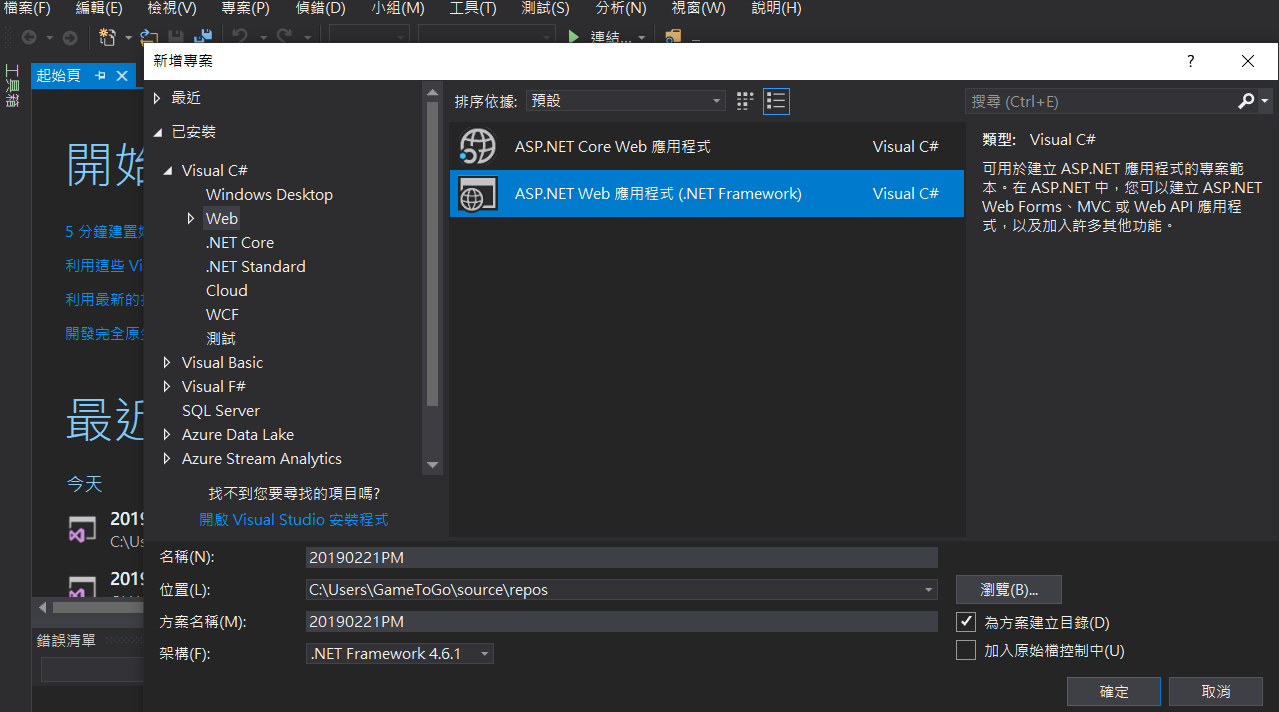Select the Cloud category

tap(227, 290)
